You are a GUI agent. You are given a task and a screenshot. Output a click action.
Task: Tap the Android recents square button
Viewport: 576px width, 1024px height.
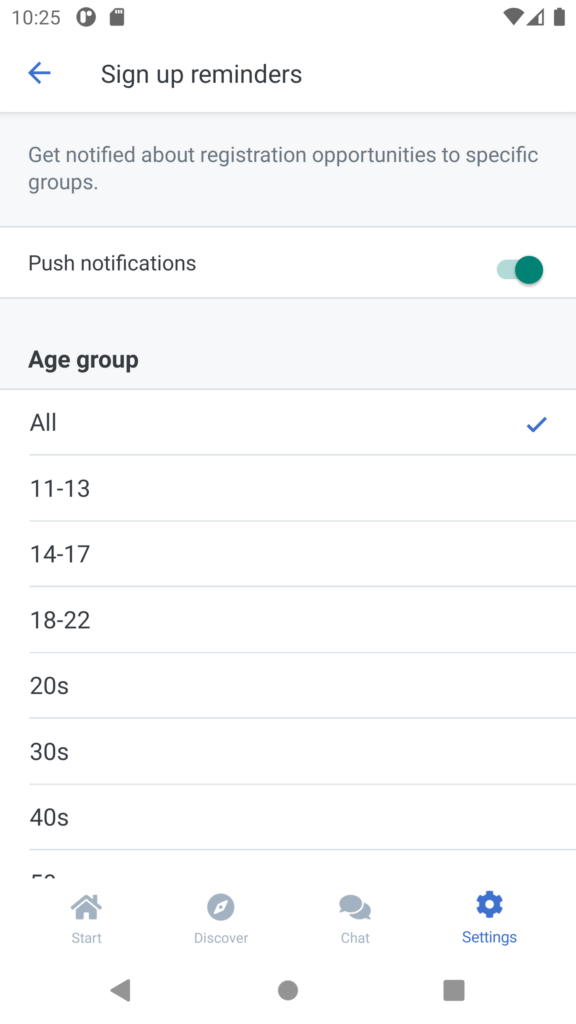454,990
